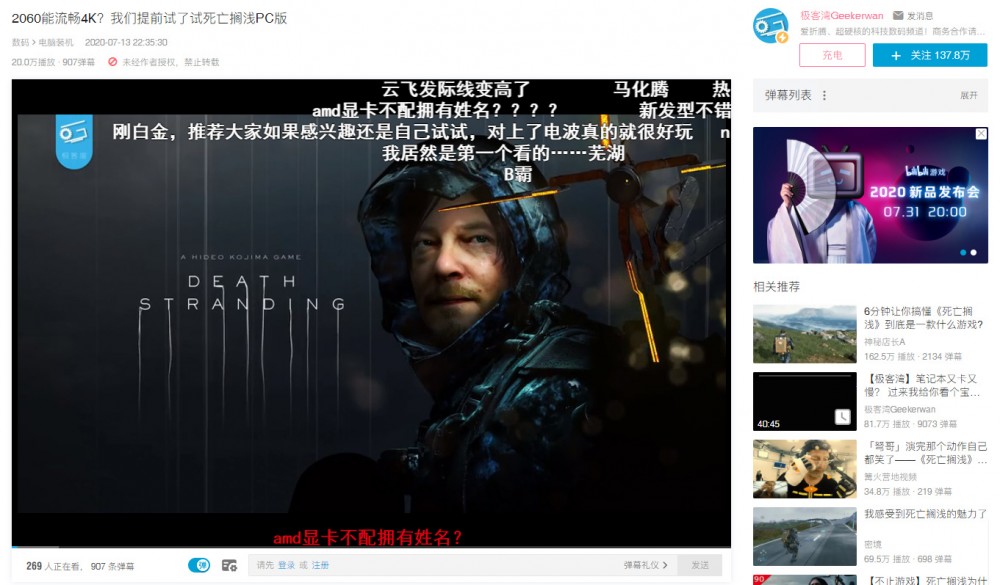Expand the danmaku list with 展开
The image size is (1000, 585).
(x=968, y=96)
